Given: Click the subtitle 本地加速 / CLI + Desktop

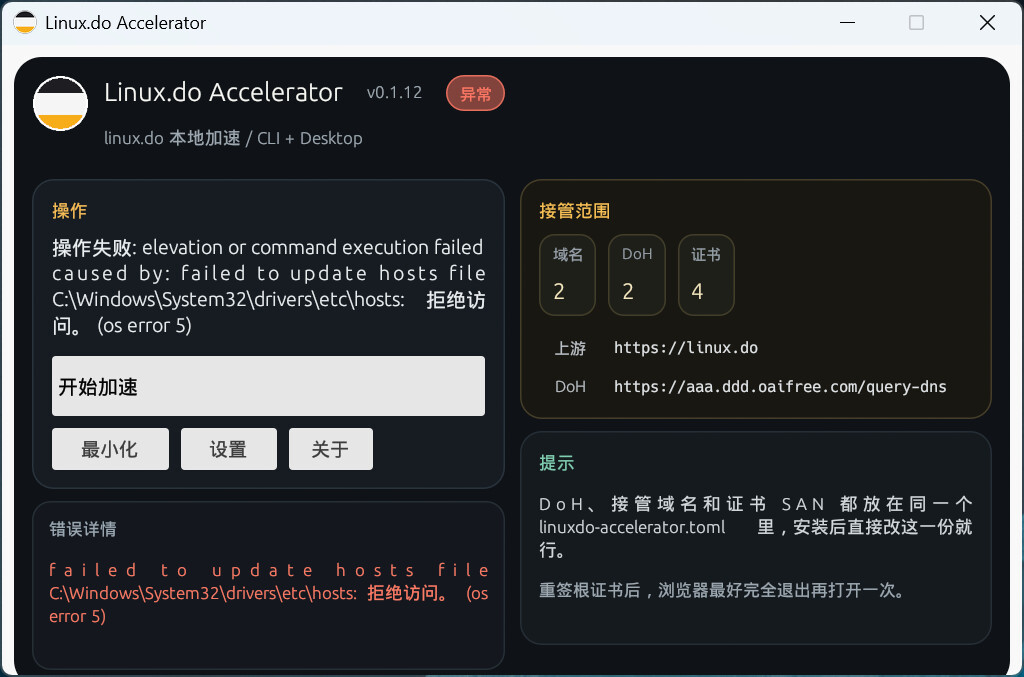Looking at the screenshot, I should [233, 138].
